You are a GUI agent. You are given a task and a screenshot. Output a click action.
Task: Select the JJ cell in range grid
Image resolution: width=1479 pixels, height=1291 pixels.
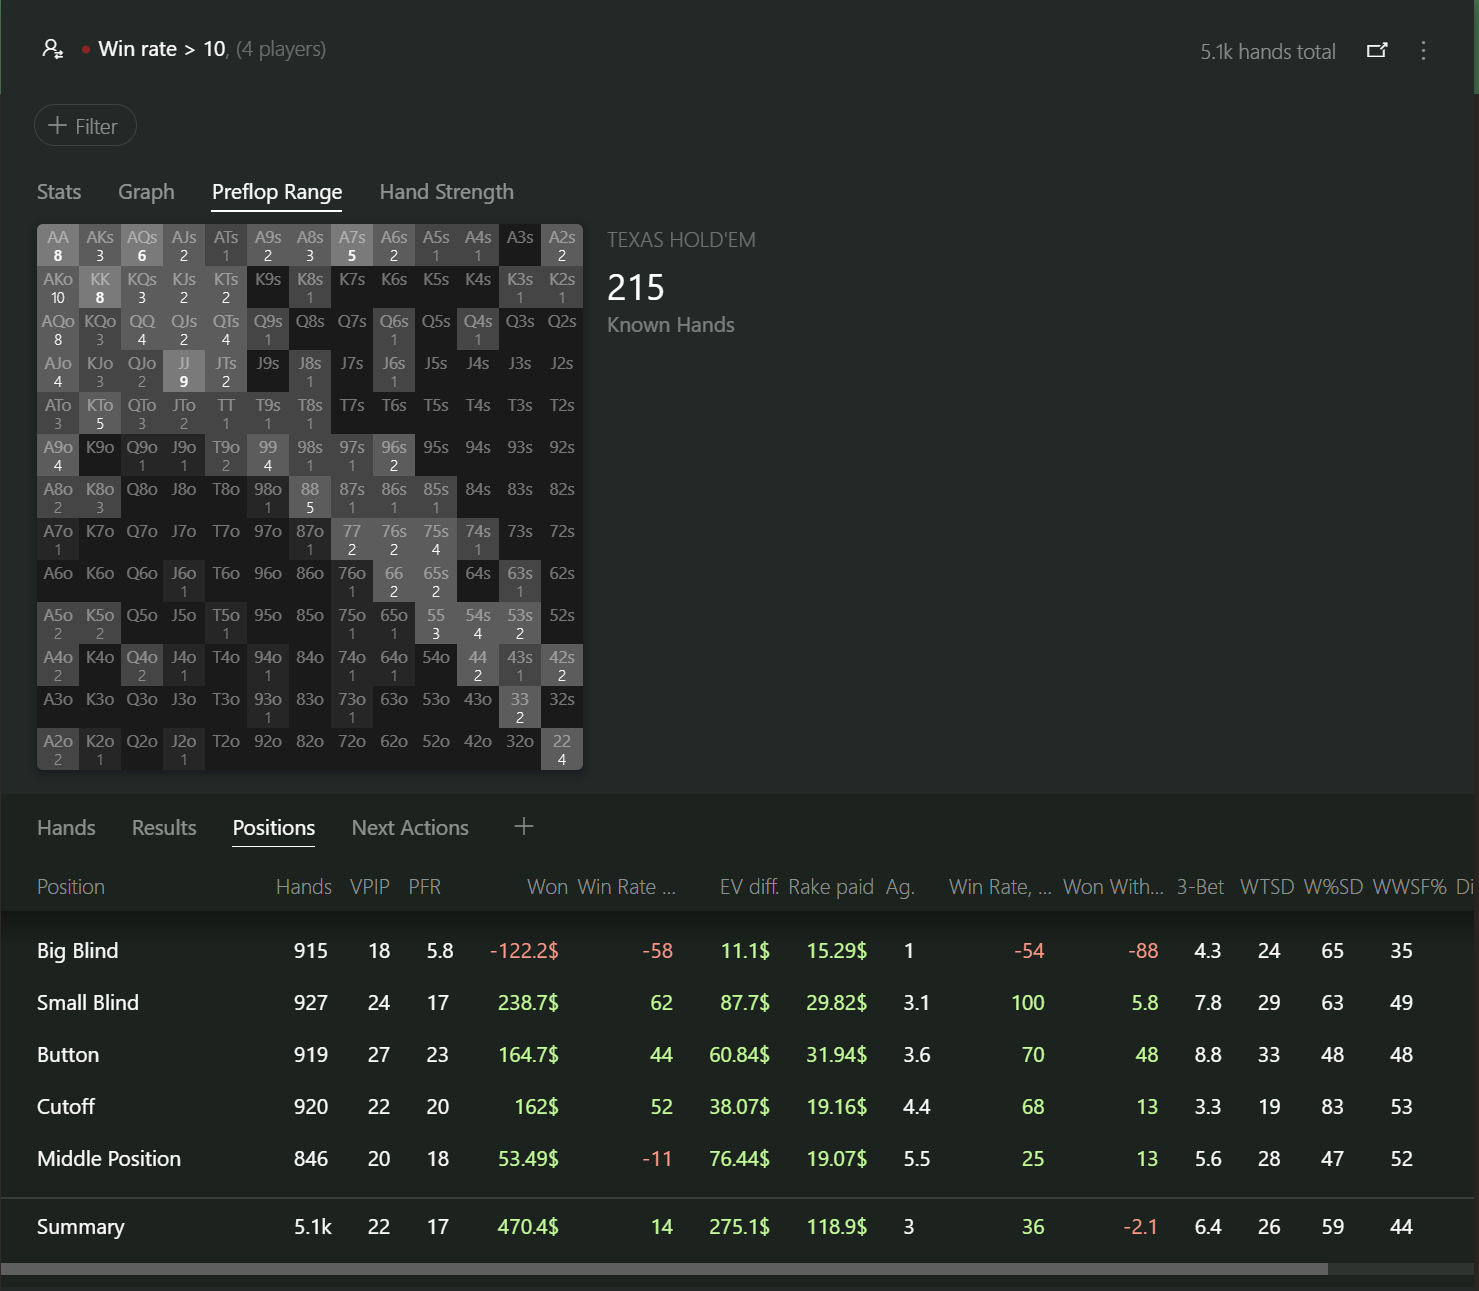point(184,371)
